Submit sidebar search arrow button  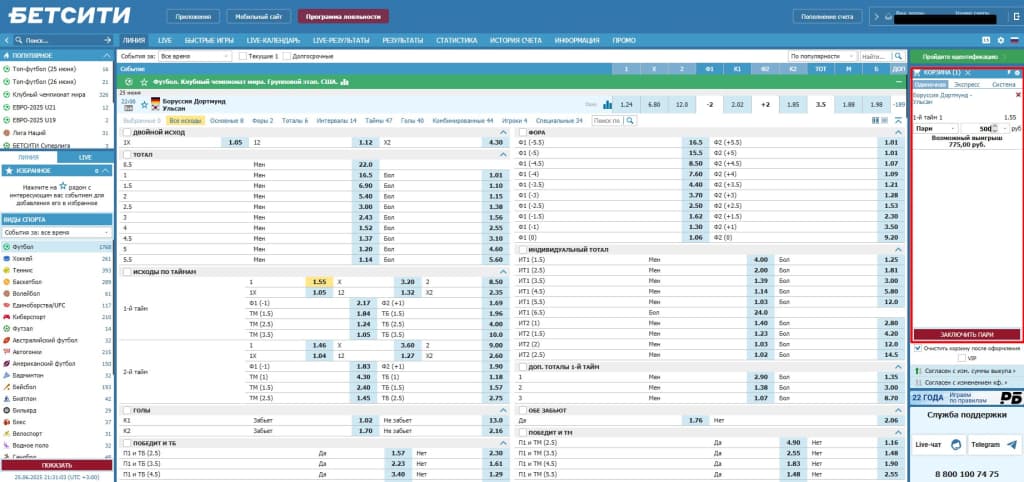click(108, 40)
